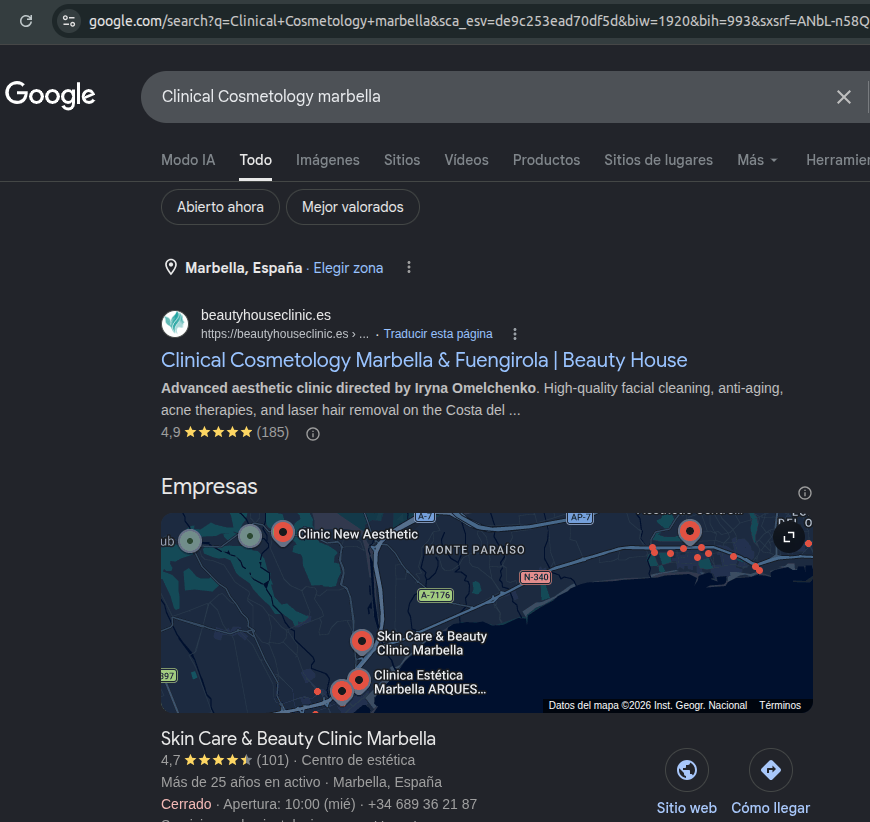
Task: Click the 4,7 rating with 101 reviews
Action: [x=225, y=760]
